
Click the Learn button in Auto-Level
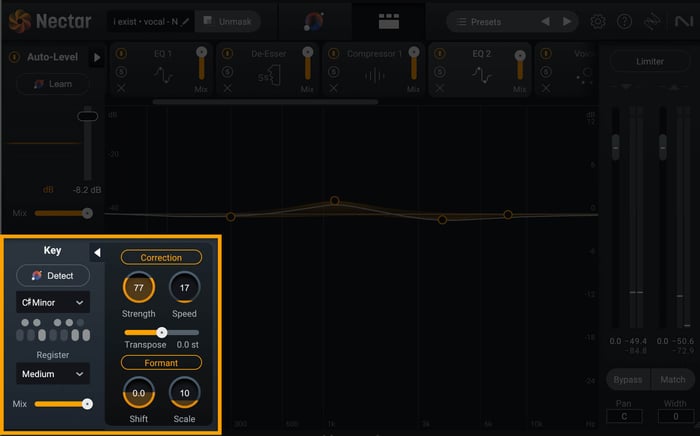point(53,84)
